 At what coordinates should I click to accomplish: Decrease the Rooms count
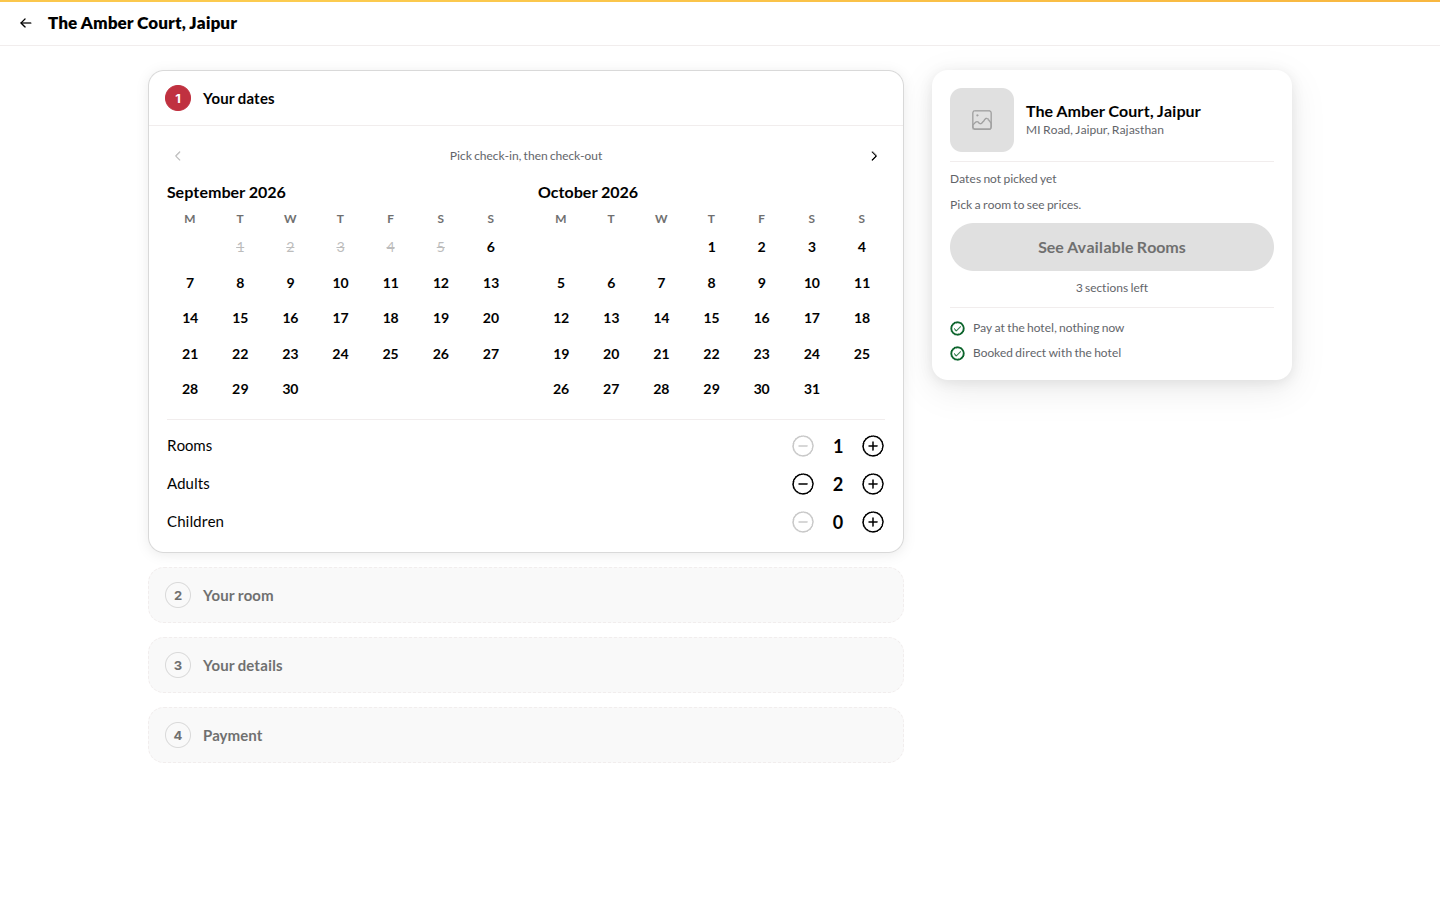click(803, 446)
